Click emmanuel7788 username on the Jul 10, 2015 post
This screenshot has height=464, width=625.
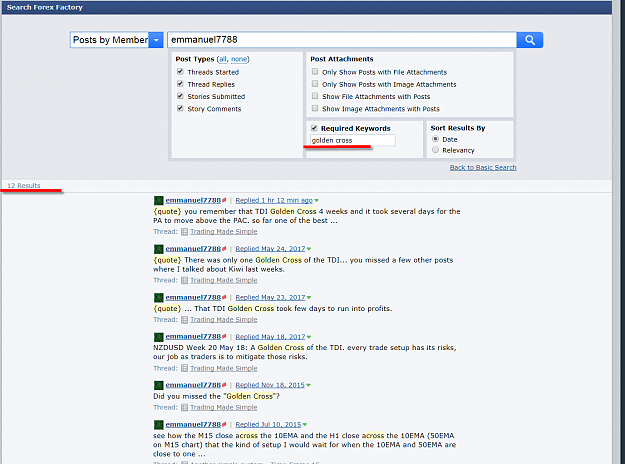tap(193, 425)
